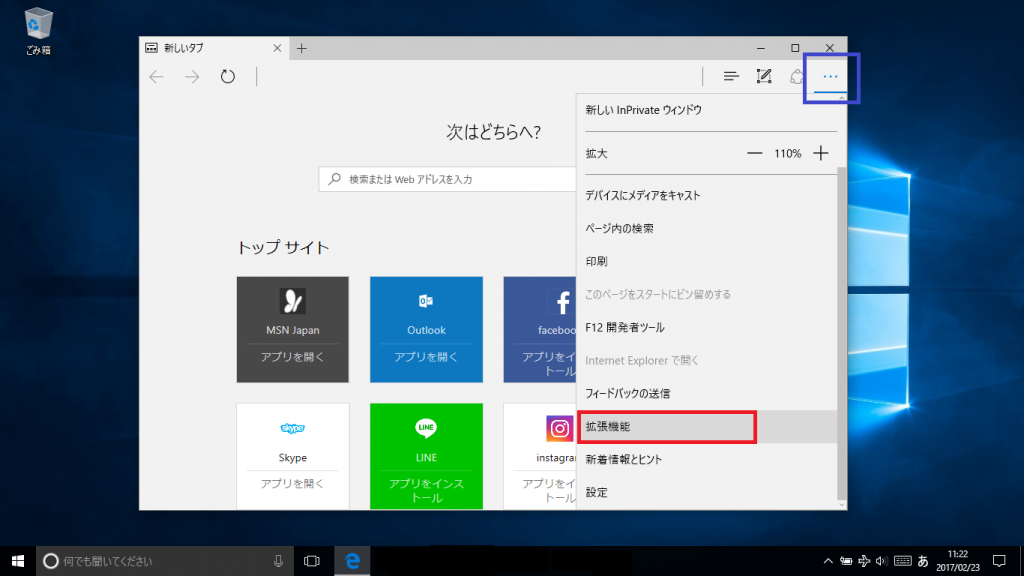Select 拡張機能 from the menu
Viewport: 1024px width, 576px height.
[666, 427]
